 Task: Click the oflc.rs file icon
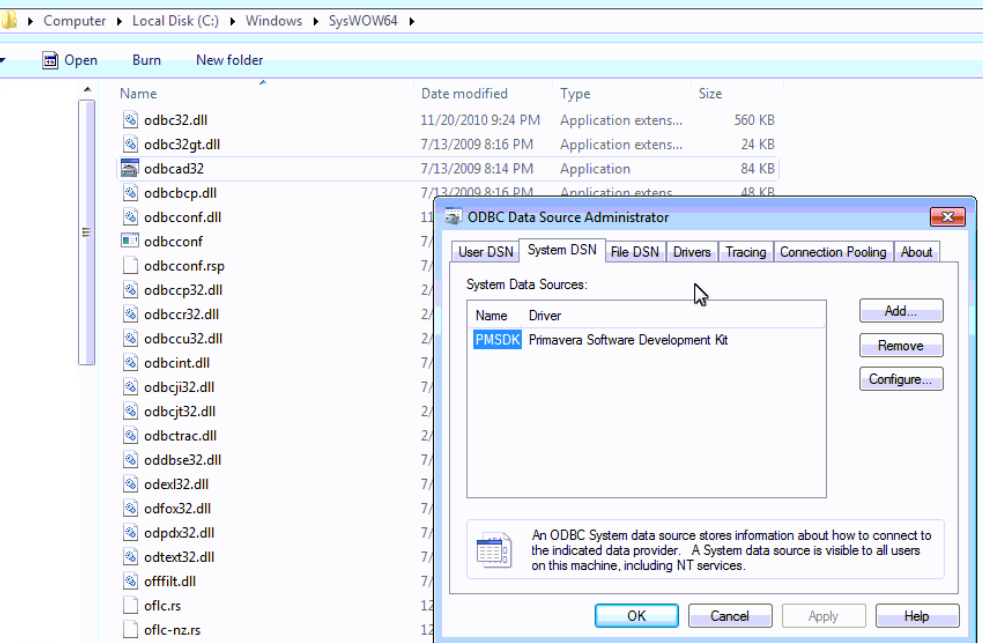129,605
